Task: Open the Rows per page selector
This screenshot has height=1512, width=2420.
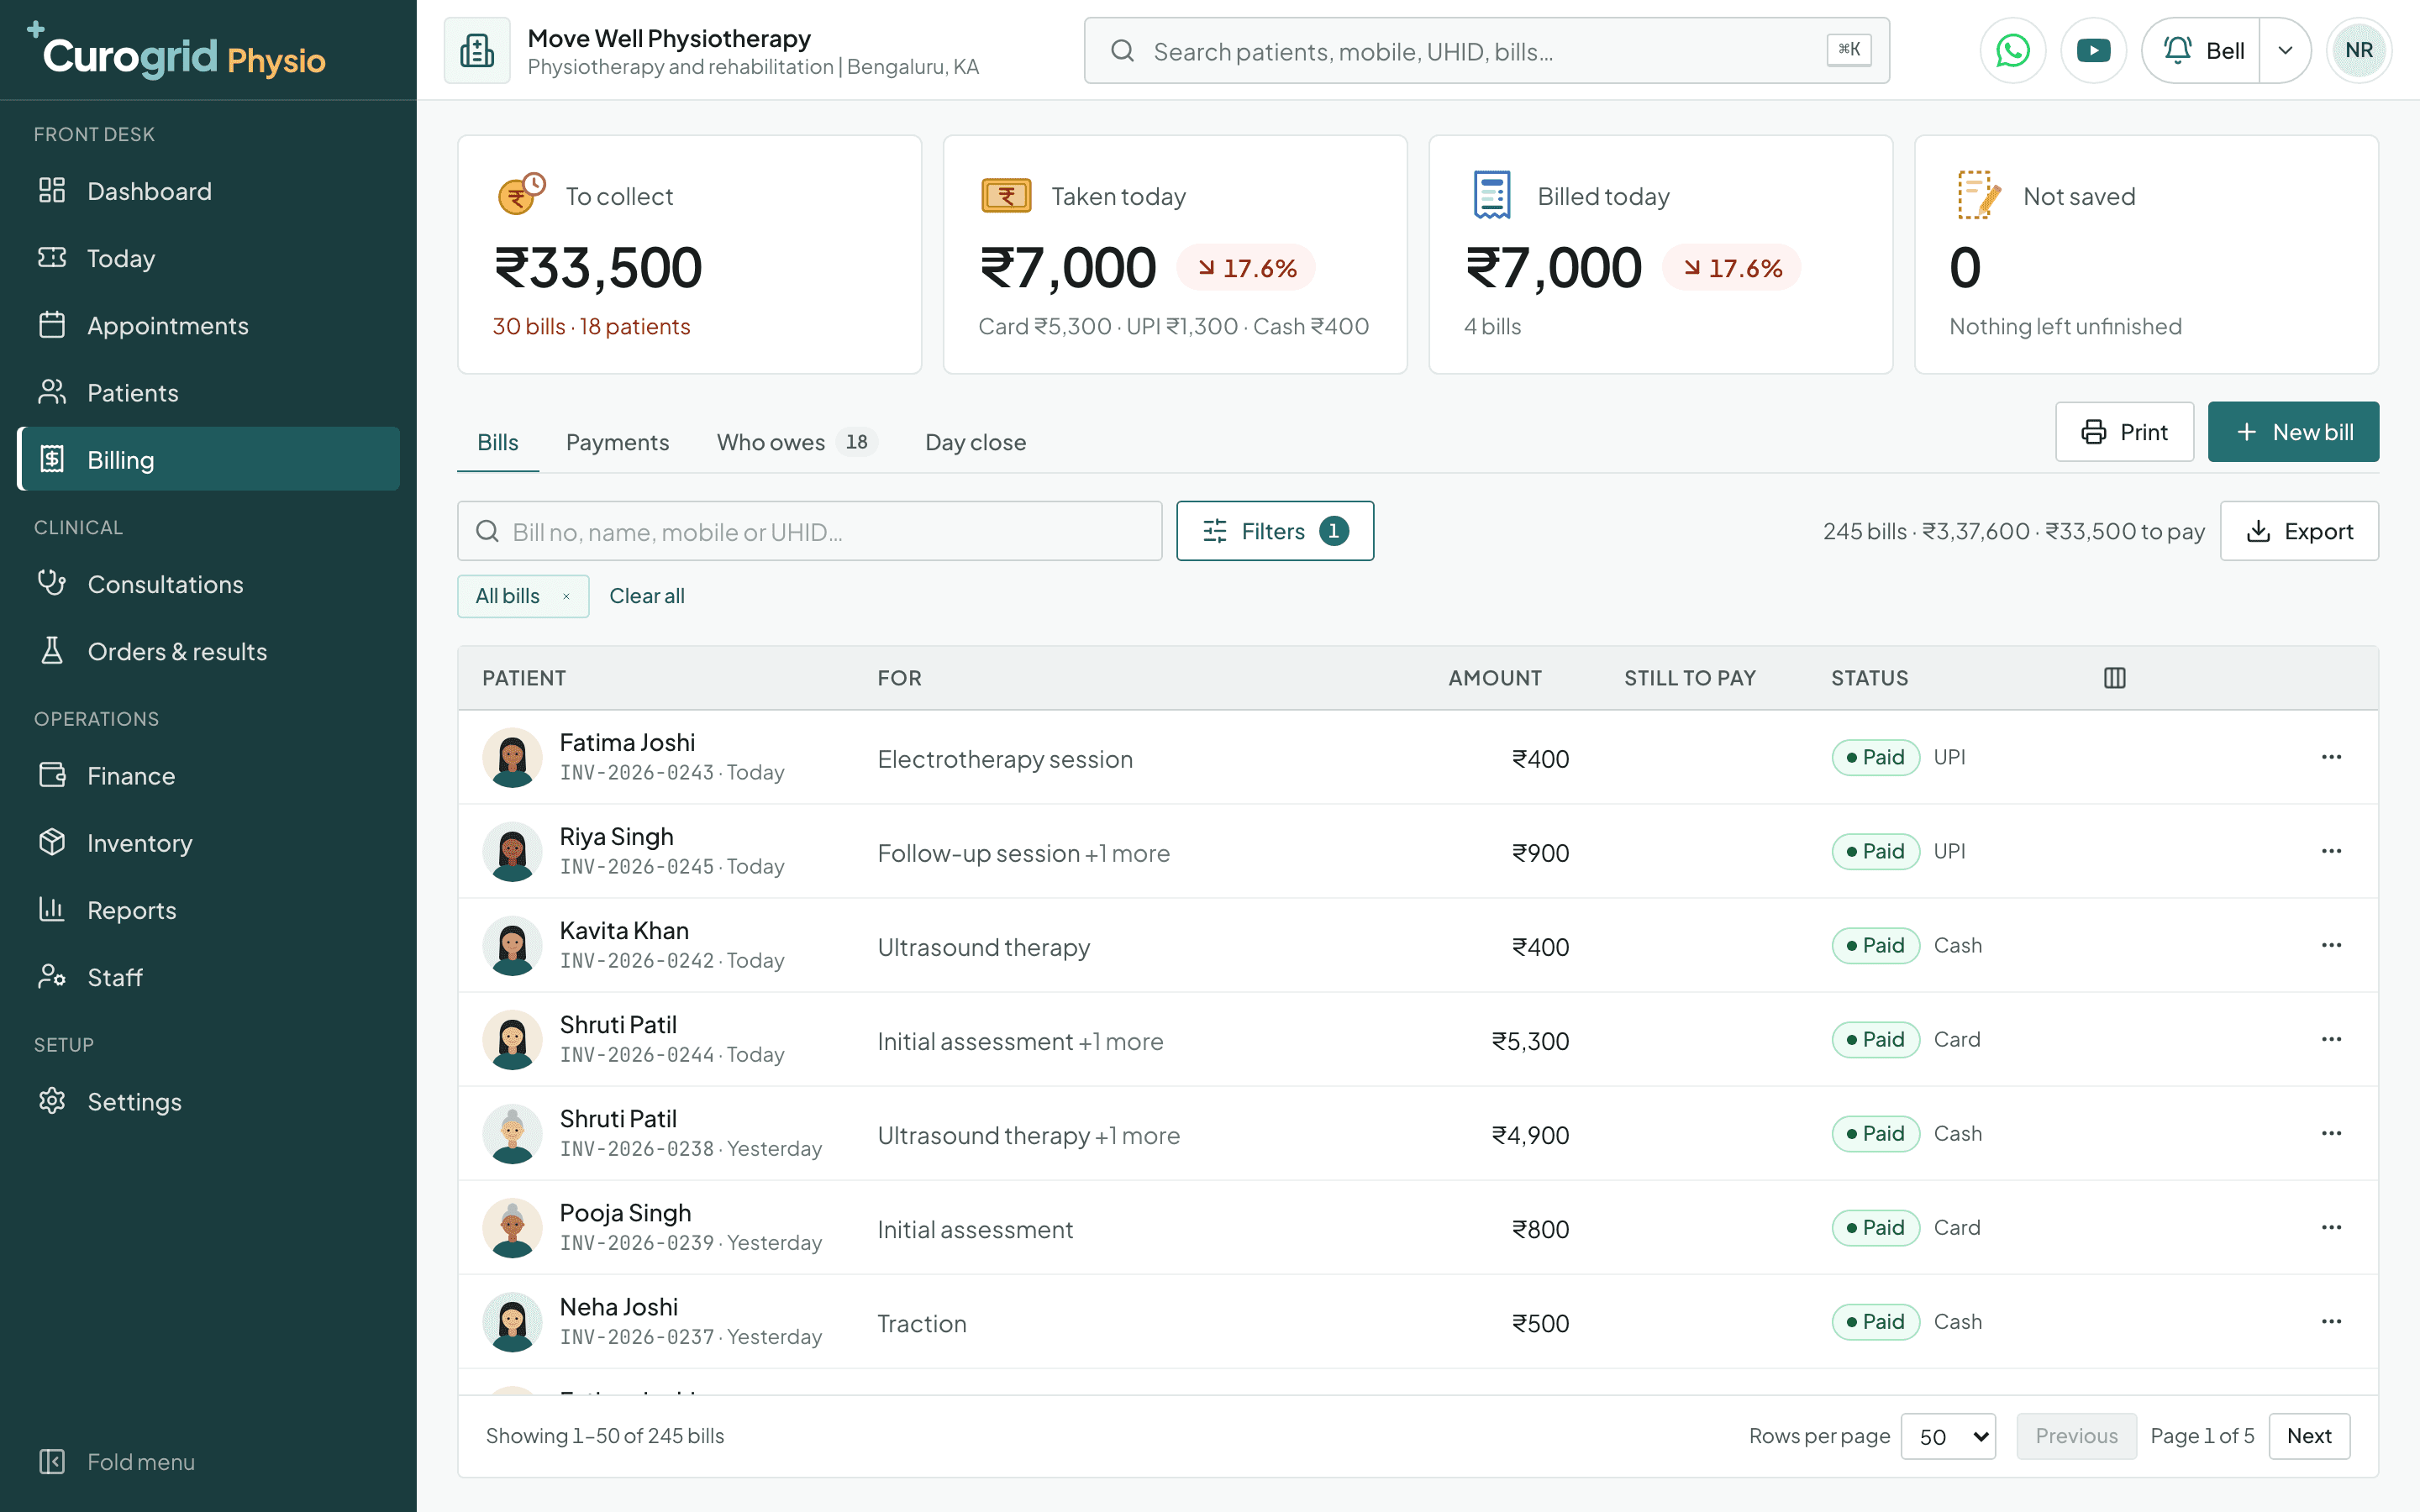Action: pos(1948,1436)
